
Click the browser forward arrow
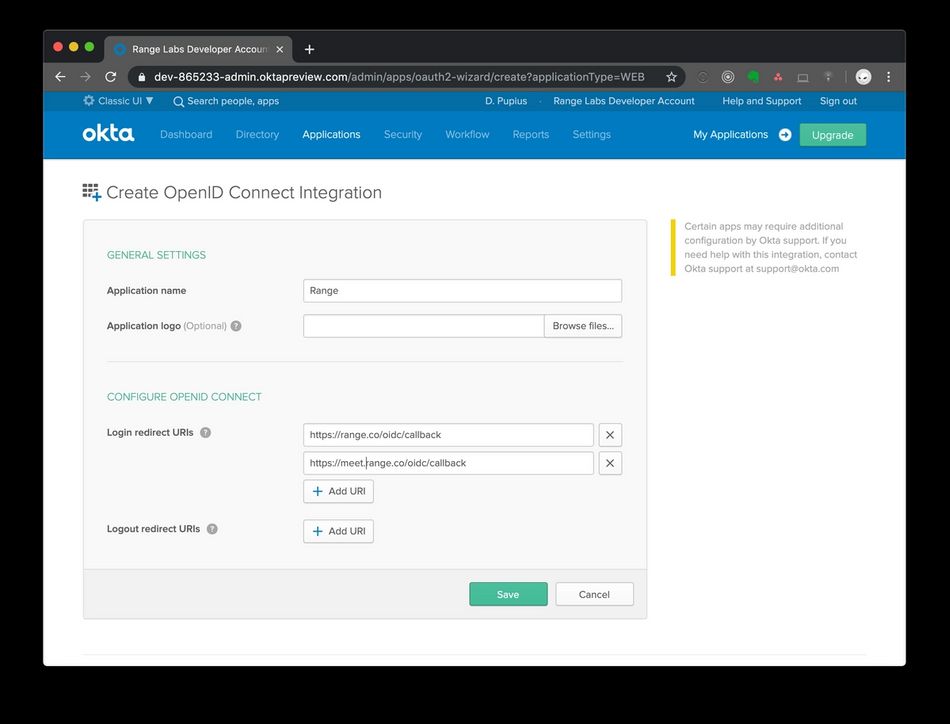point(85,77)
